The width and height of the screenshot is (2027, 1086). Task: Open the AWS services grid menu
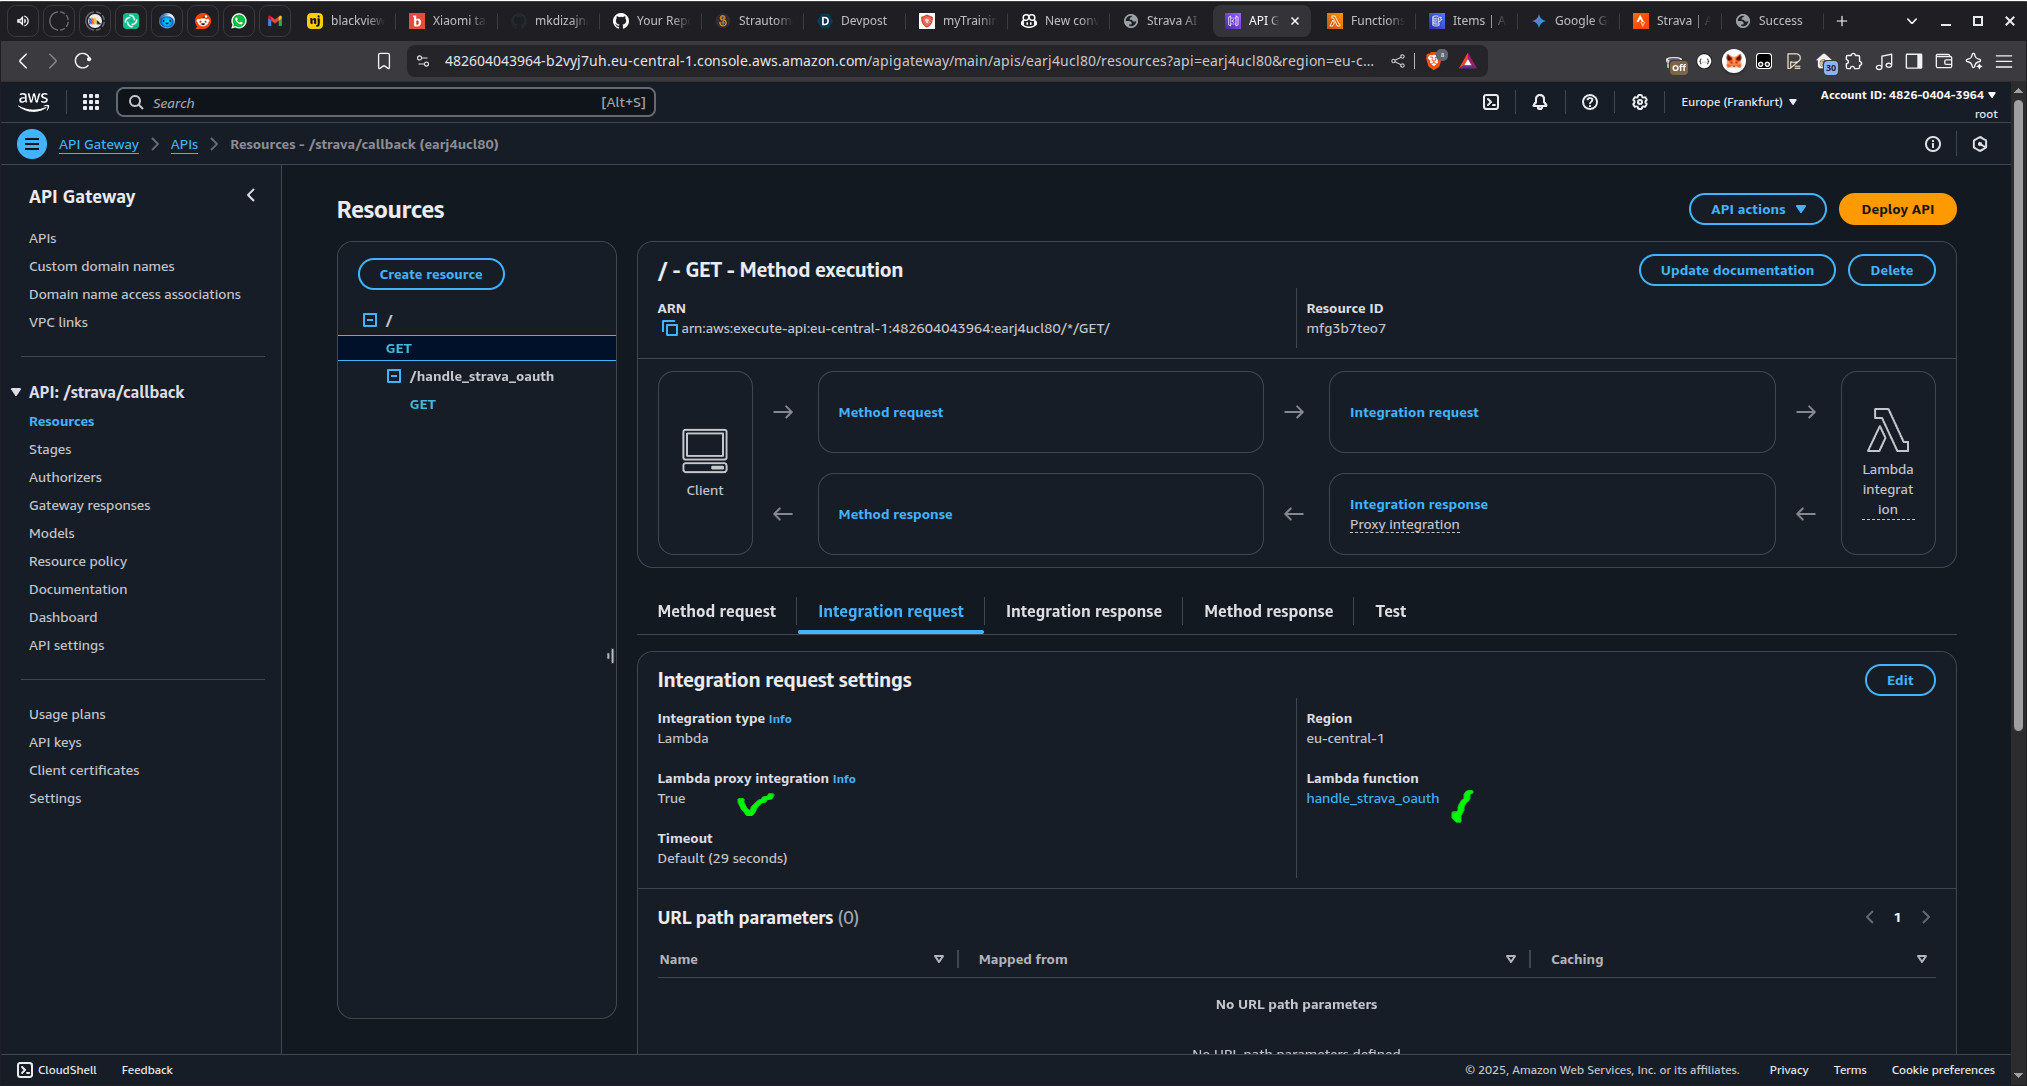click(91, 102)
